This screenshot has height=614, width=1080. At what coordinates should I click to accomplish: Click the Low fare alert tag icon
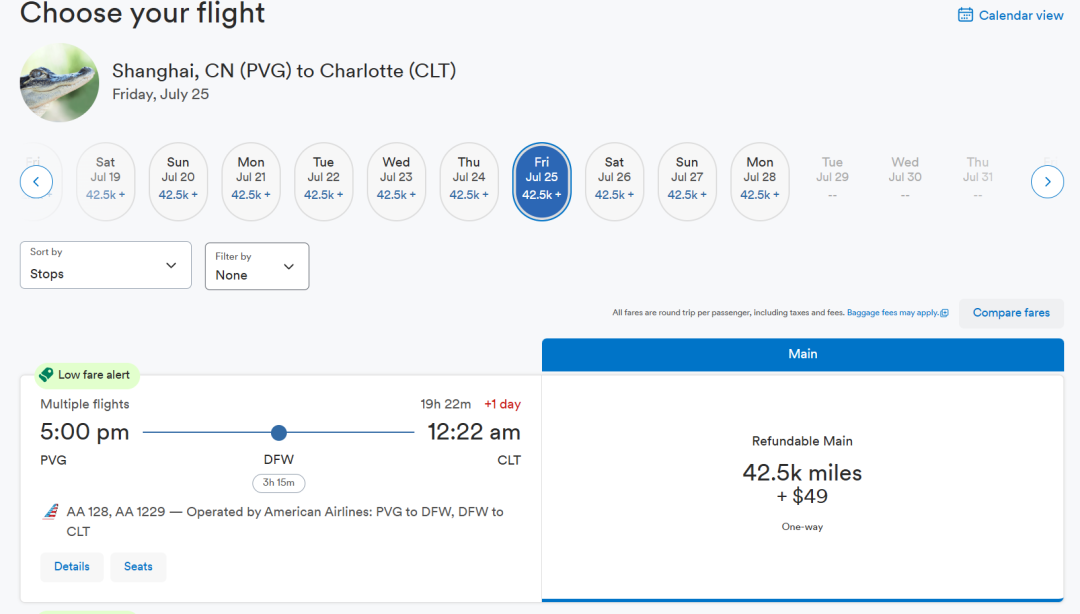pos(46,375)
